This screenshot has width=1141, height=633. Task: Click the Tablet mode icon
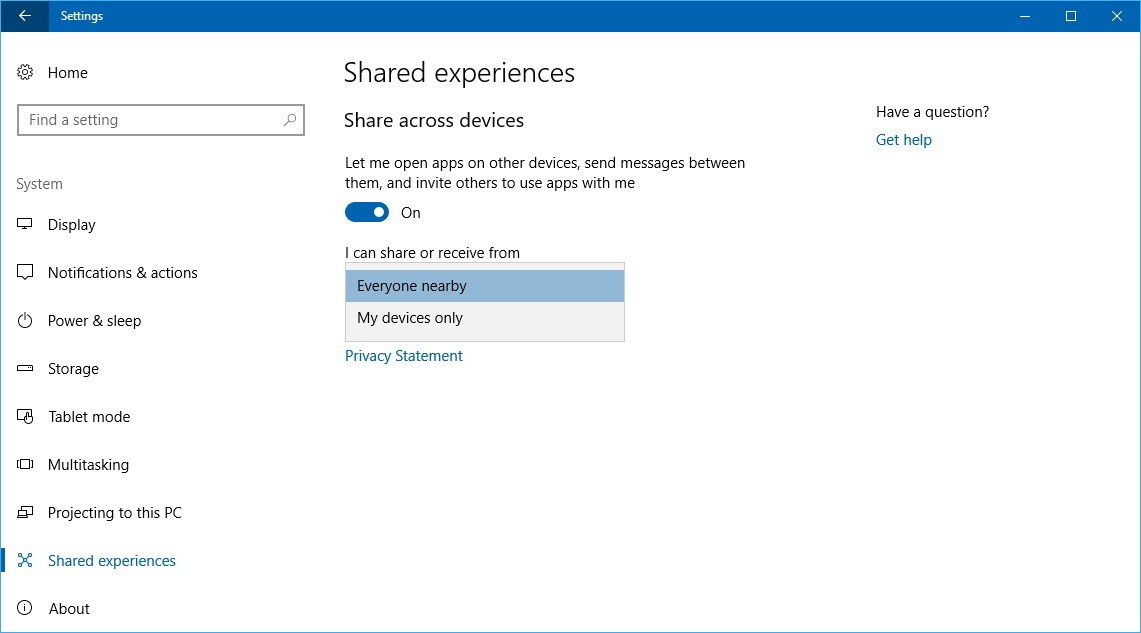[26, 417]
